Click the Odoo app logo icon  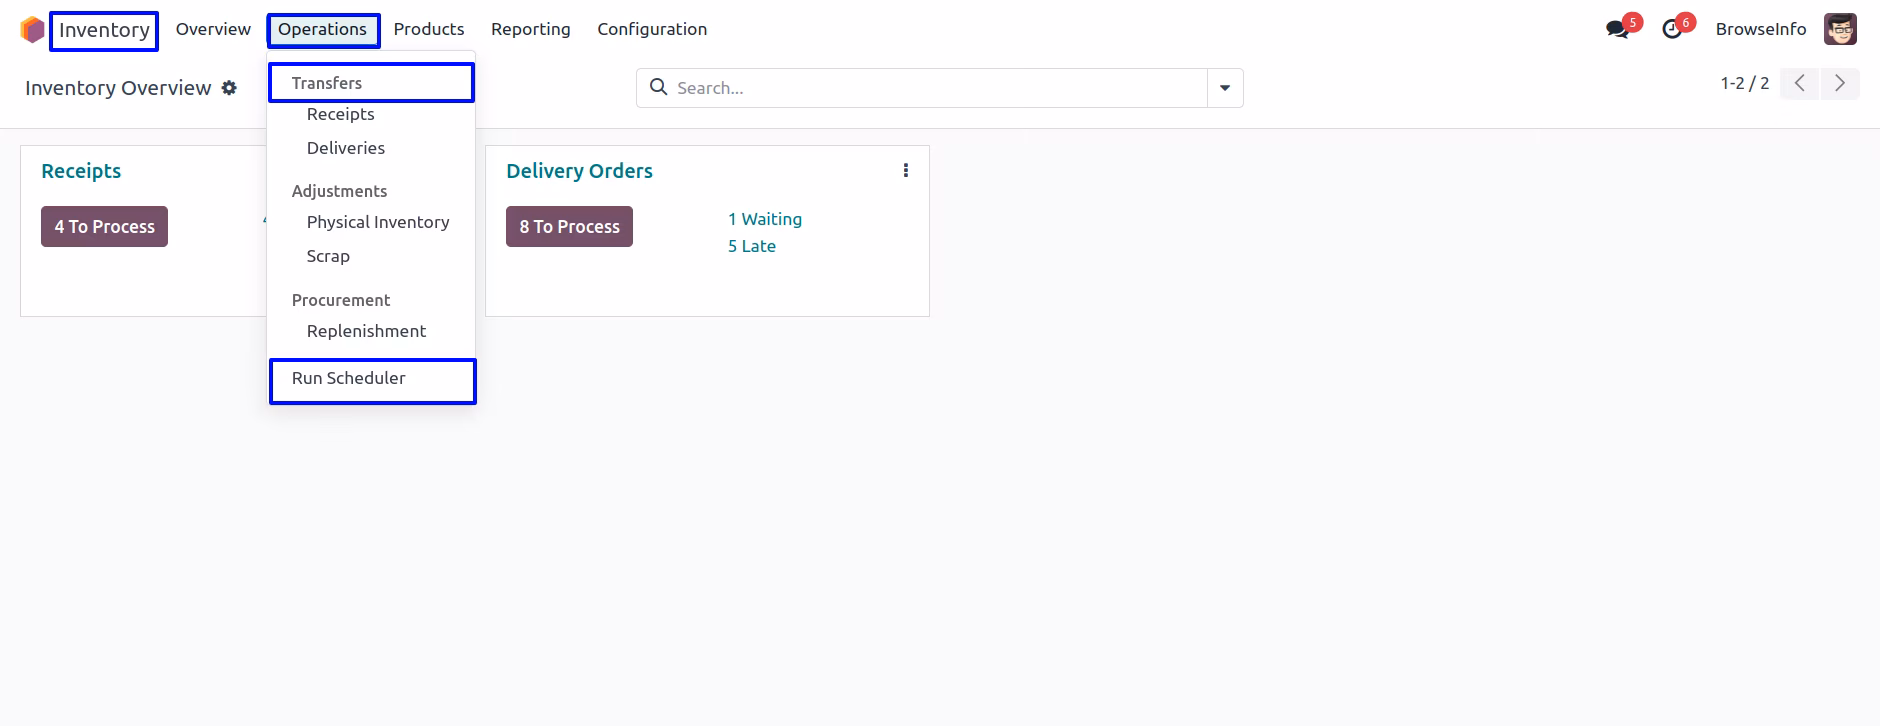tap(32, 30)
